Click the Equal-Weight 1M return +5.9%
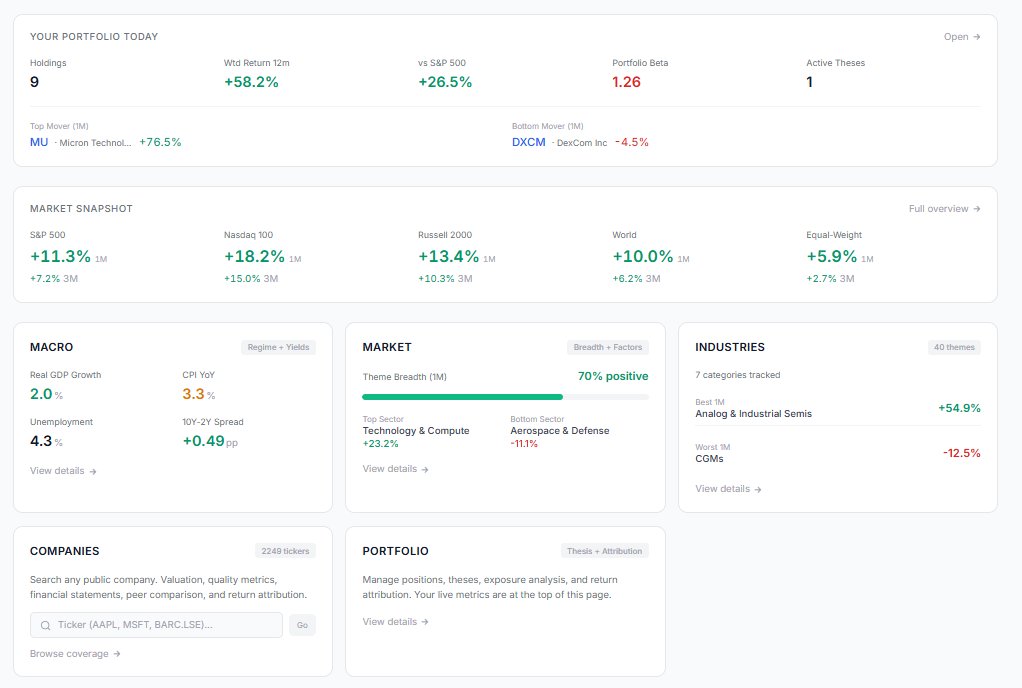The width and height of the screenshot is (1022, 688). coord(832,257)
